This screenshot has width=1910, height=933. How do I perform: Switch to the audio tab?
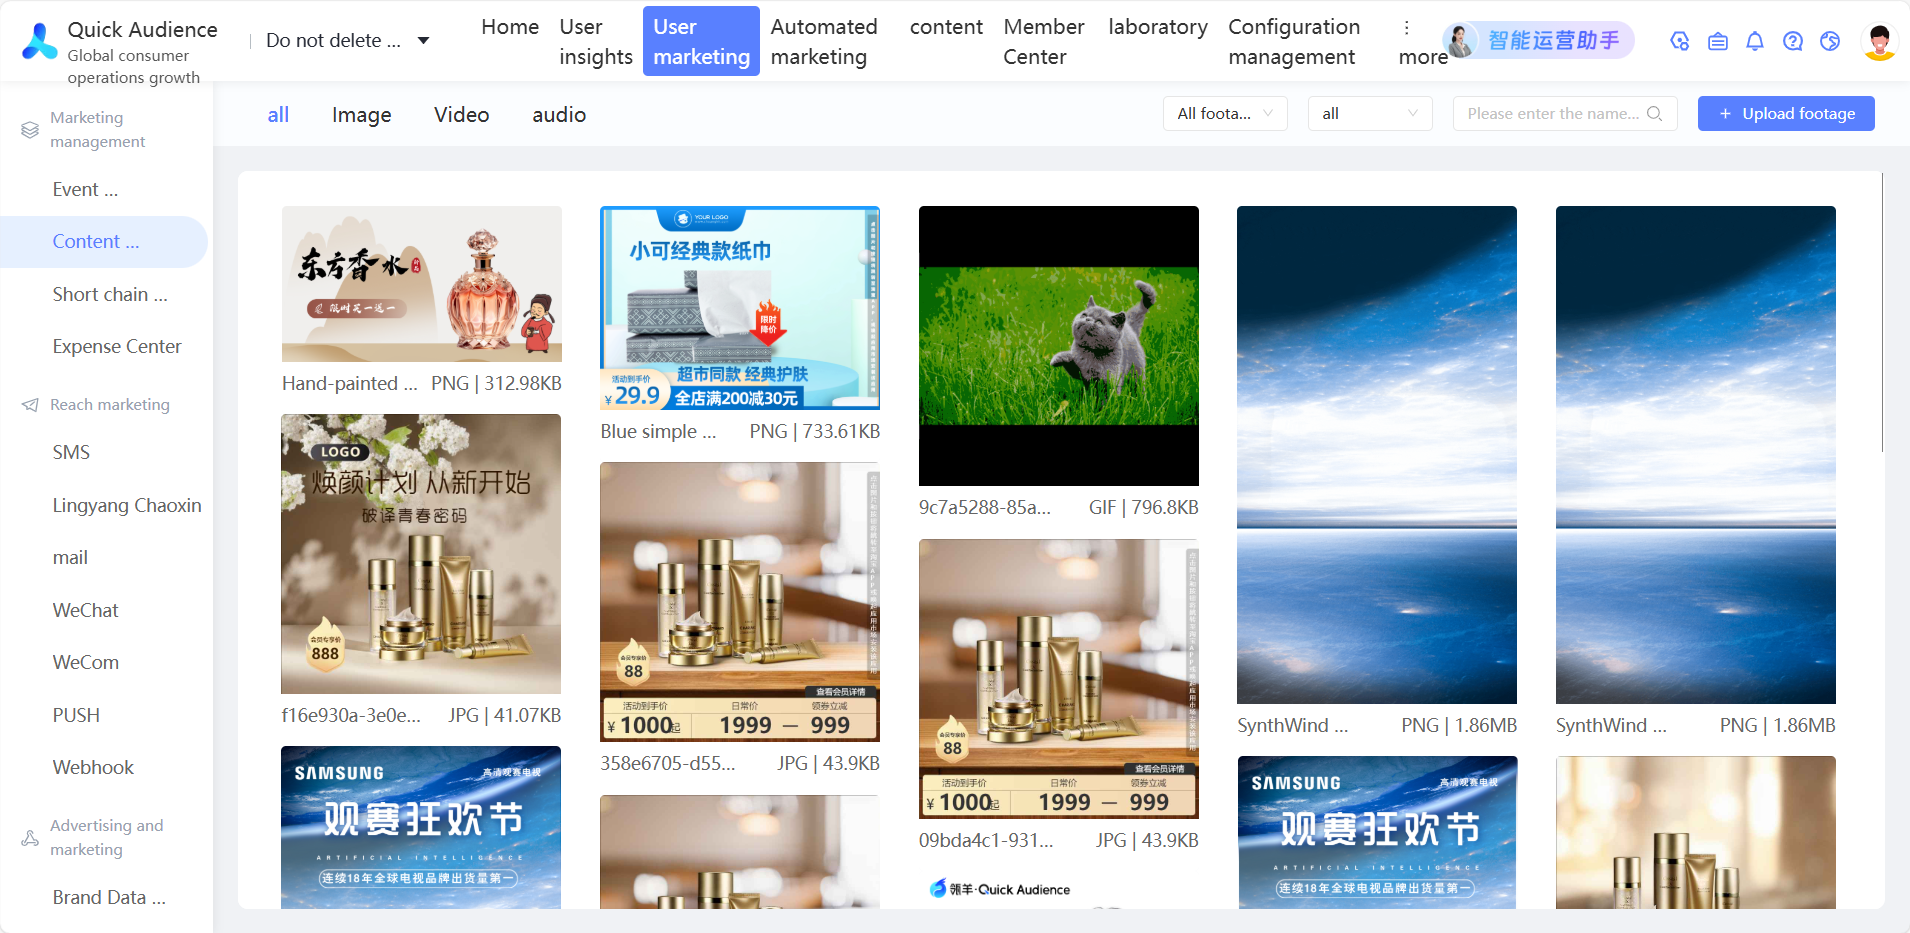click(559, 115)
